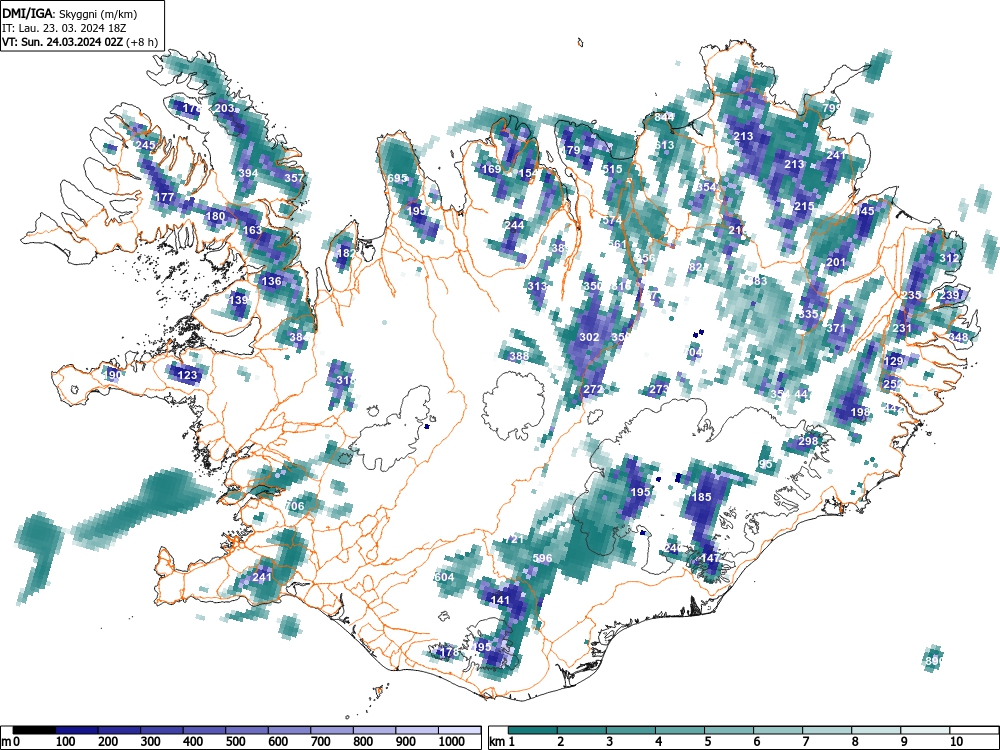Click the '272' visibility value on the map

click(593, 389)
